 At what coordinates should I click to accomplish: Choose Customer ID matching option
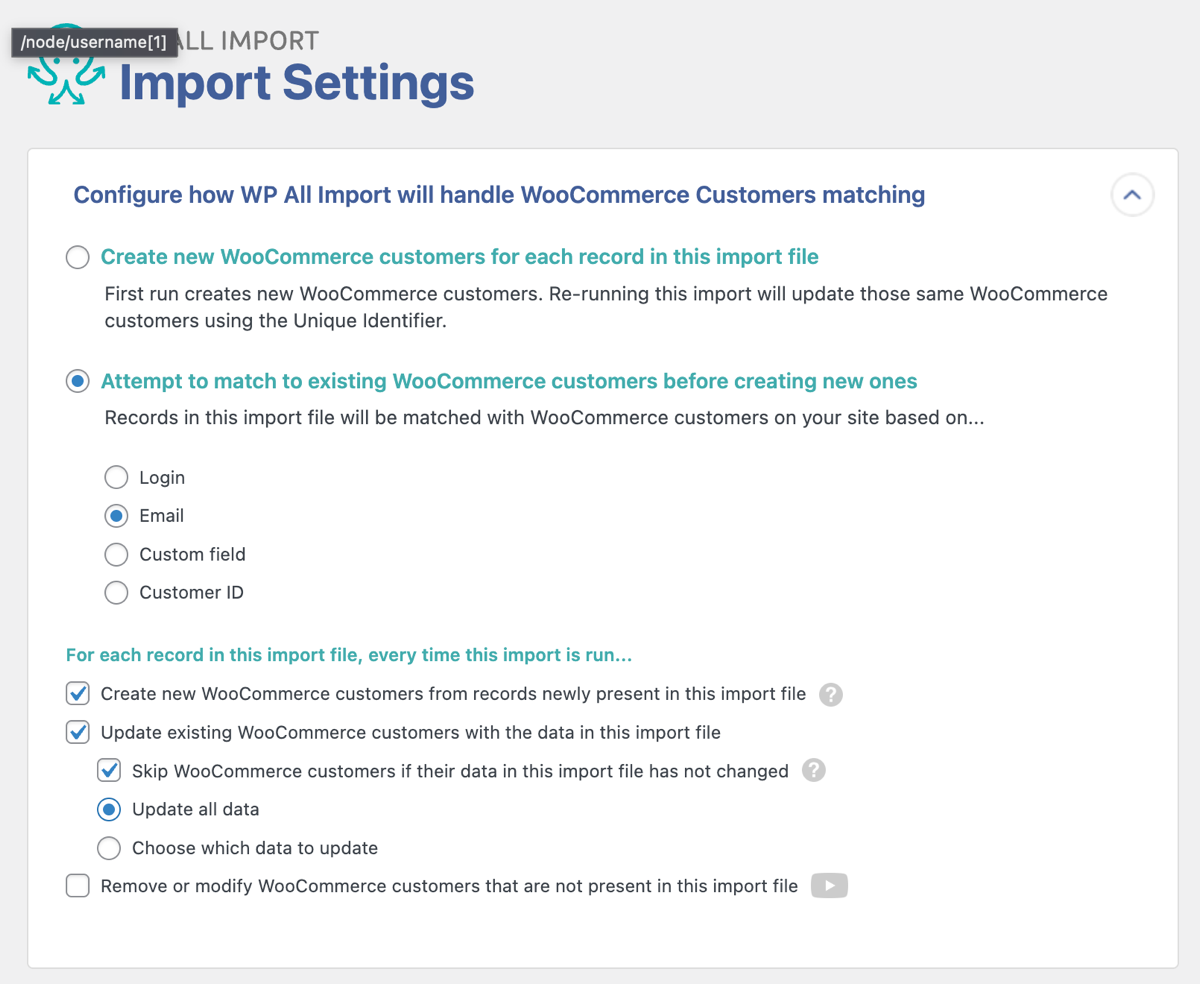click(x=117, y=593)
